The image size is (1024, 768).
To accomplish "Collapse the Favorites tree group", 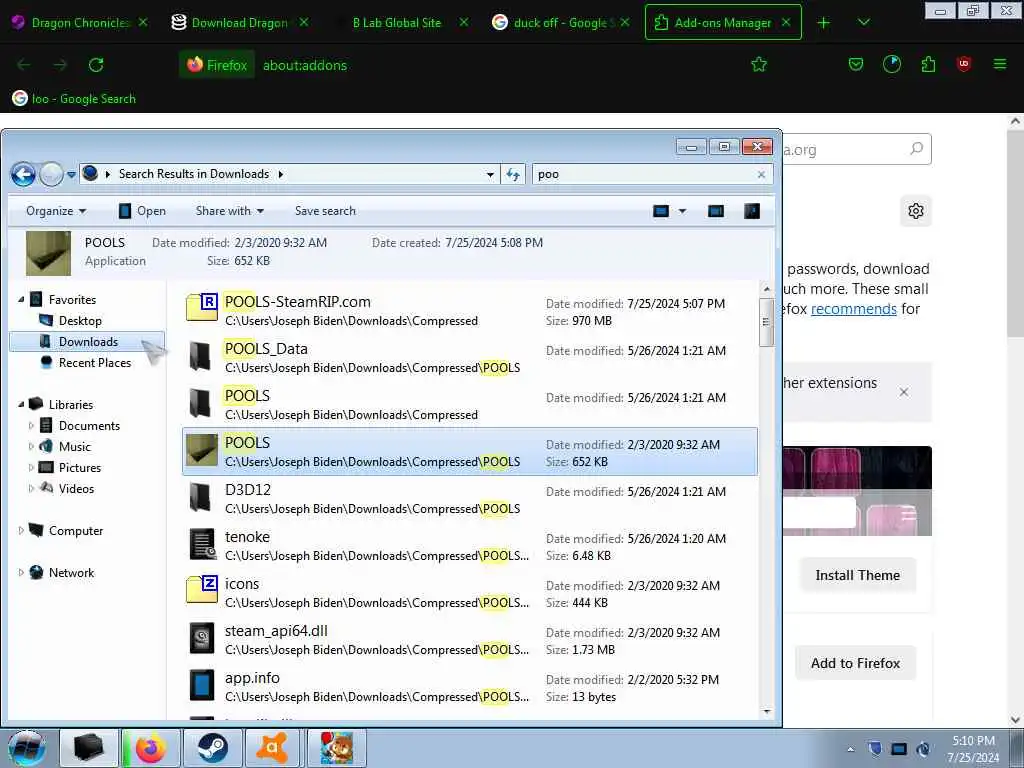I will 22,300.
